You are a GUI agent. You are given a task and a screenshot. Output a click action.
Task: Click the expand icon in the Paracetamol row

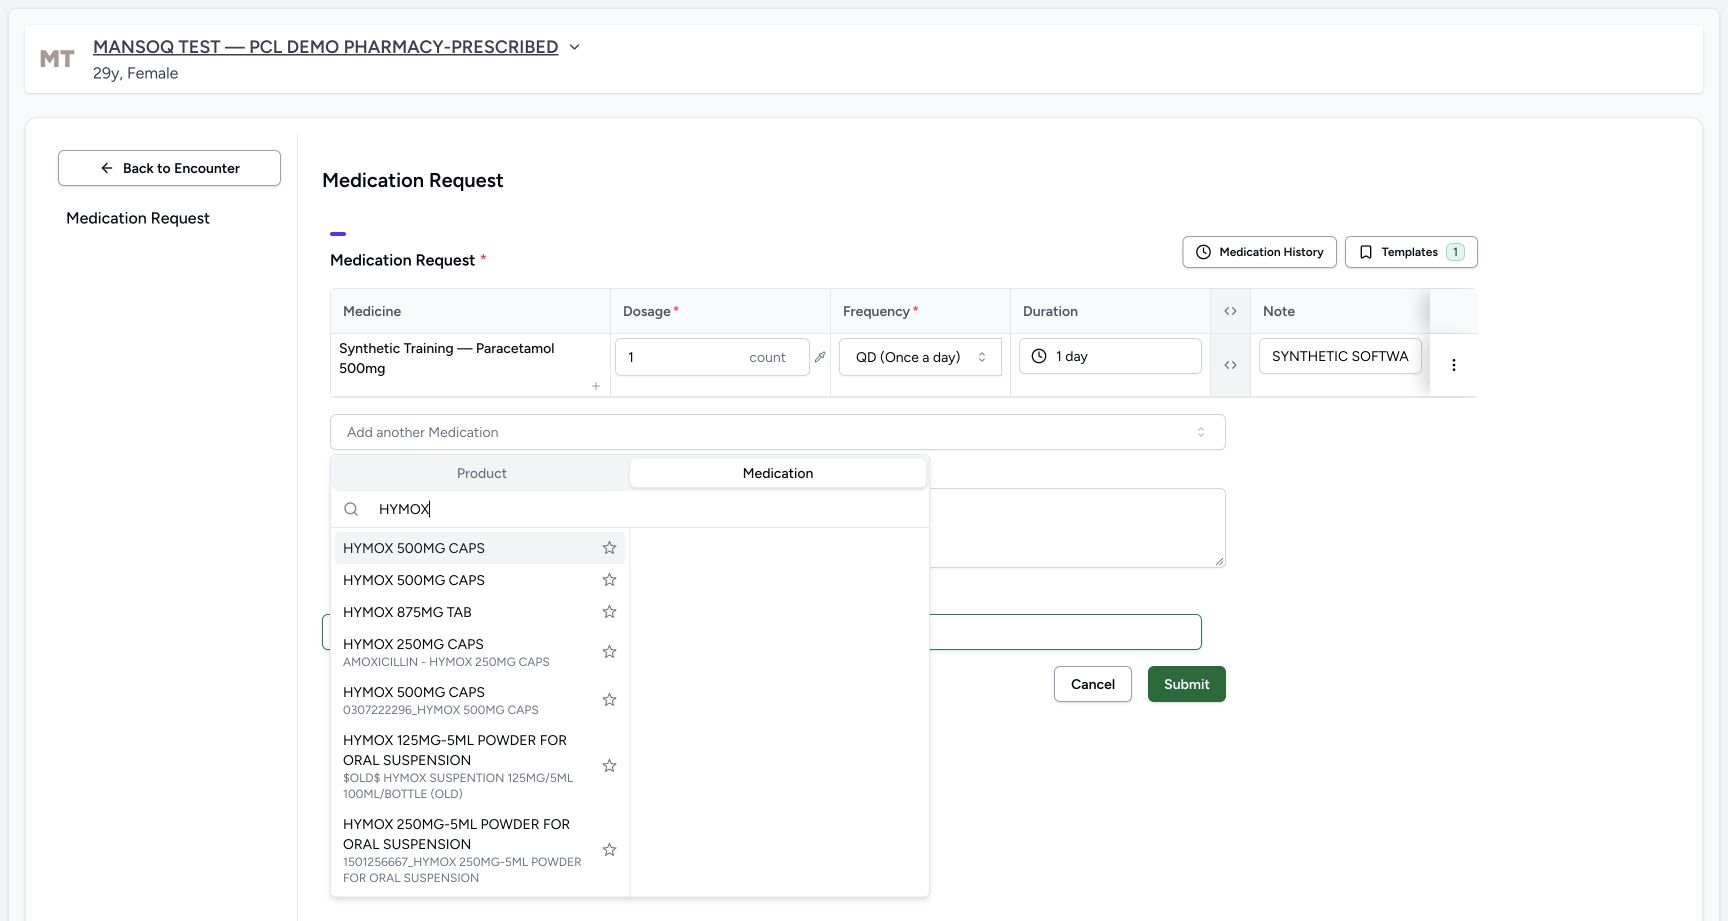click(x=1230, y=365)
